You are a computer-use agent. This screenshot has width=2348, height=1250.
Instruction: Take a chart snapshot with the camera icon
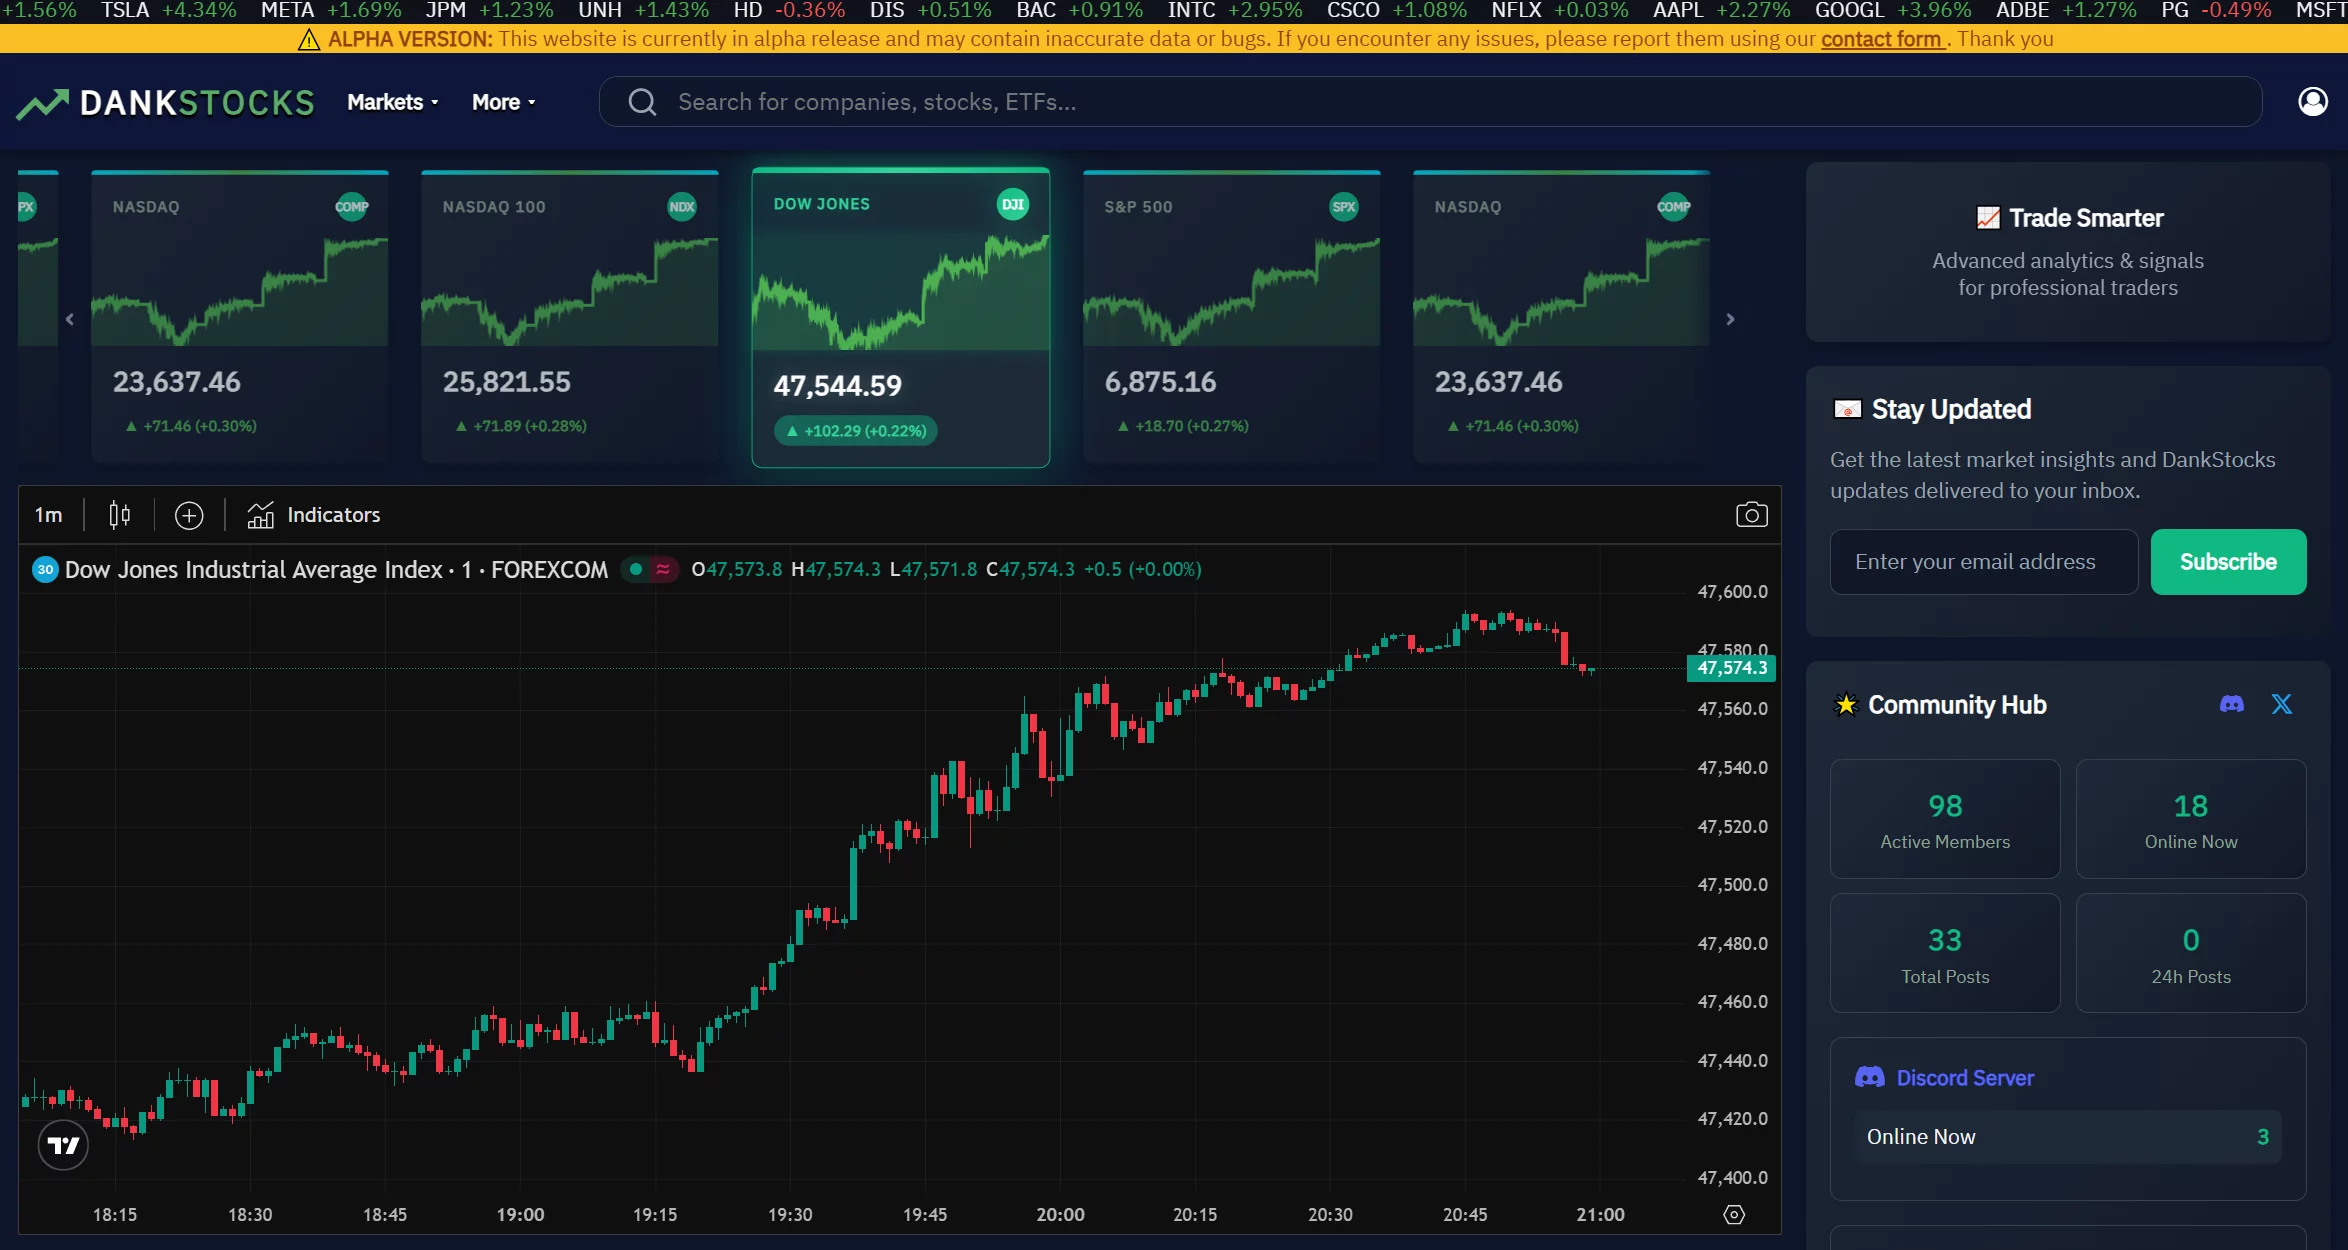click(x=1751, y=514)
